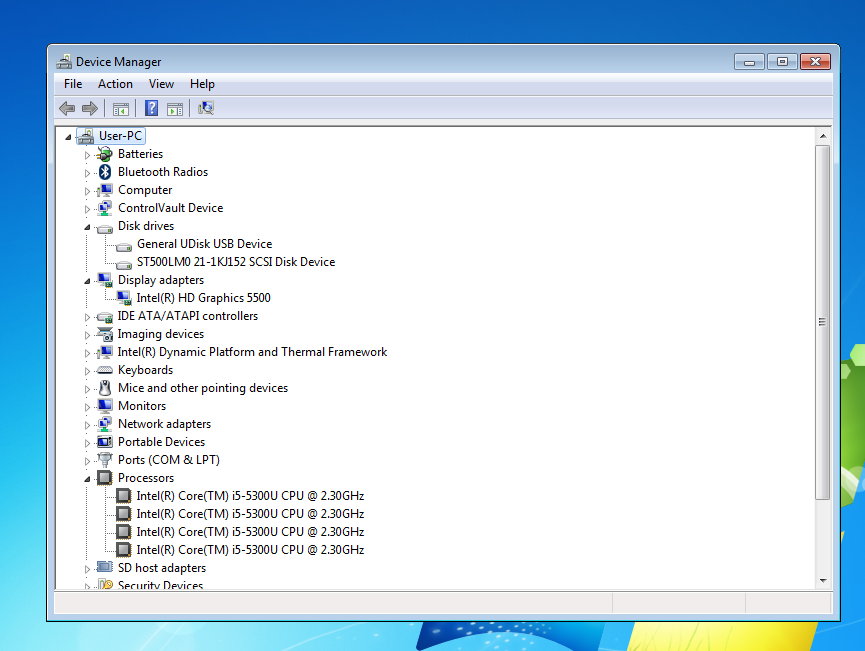
Task: Select ST500LM0 21-1KJ152 SCSI Disk Device
Action: (x=236, y=262)
